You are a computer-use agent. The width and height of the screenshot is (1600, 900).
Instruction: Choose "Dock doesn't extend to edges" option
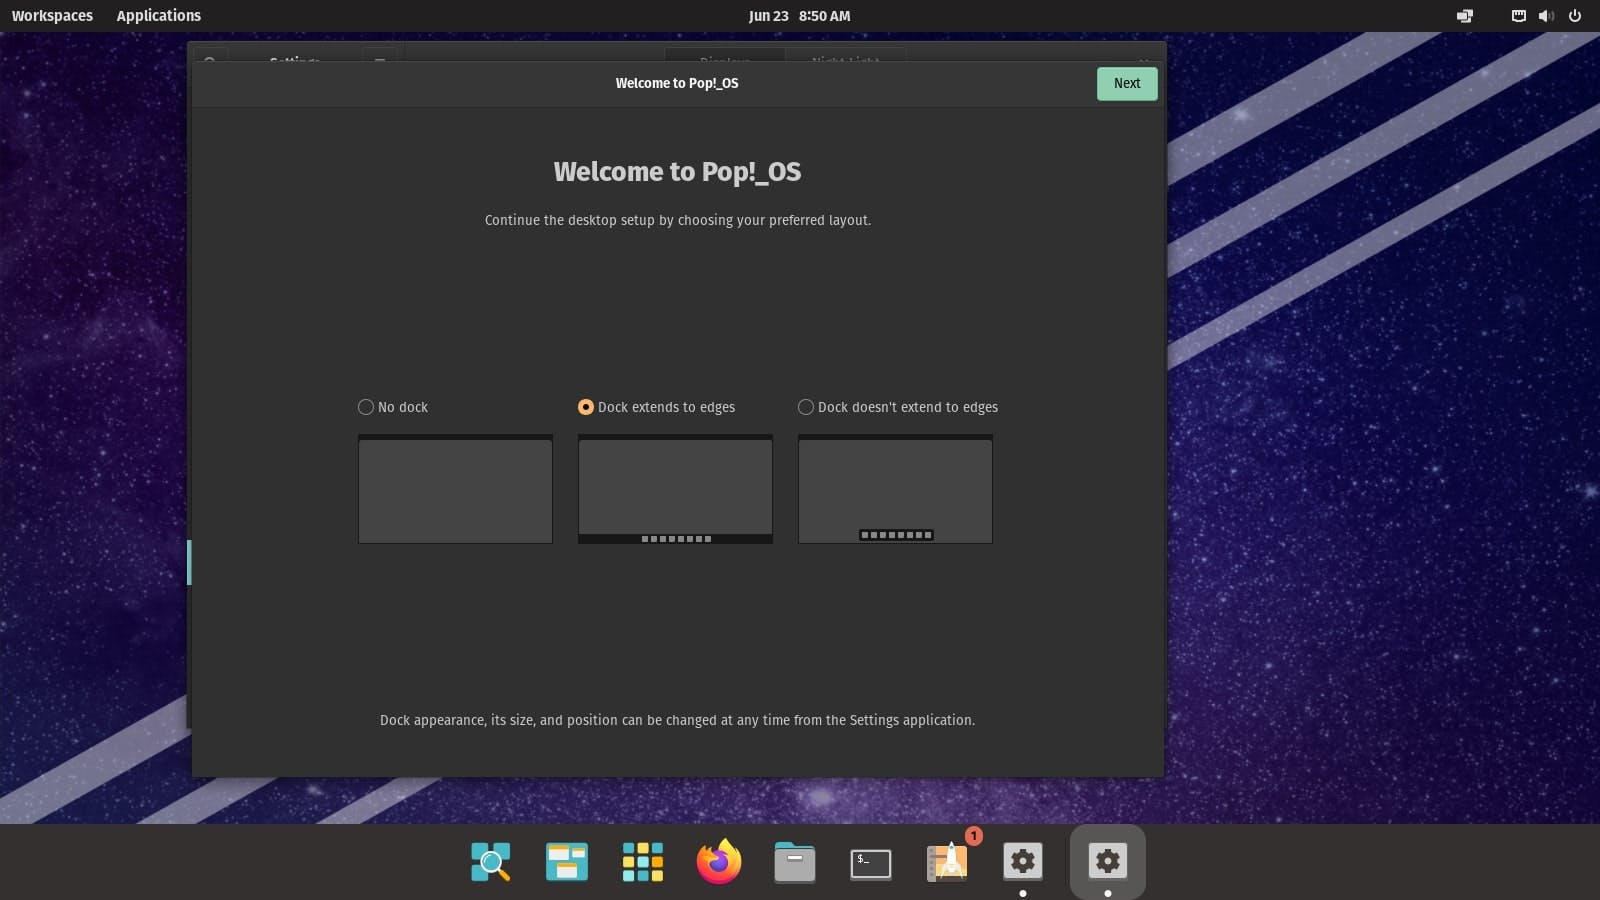(806, 407)
